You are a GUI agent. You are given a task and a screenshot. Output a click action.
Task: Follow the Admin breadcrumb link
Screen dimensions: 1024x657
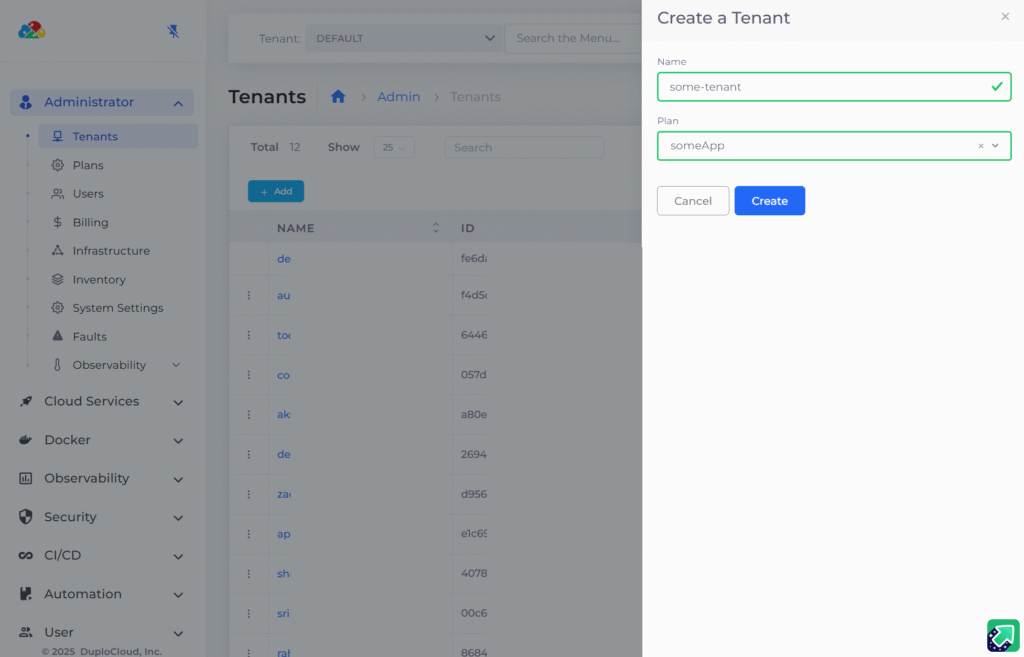point(398,96)
